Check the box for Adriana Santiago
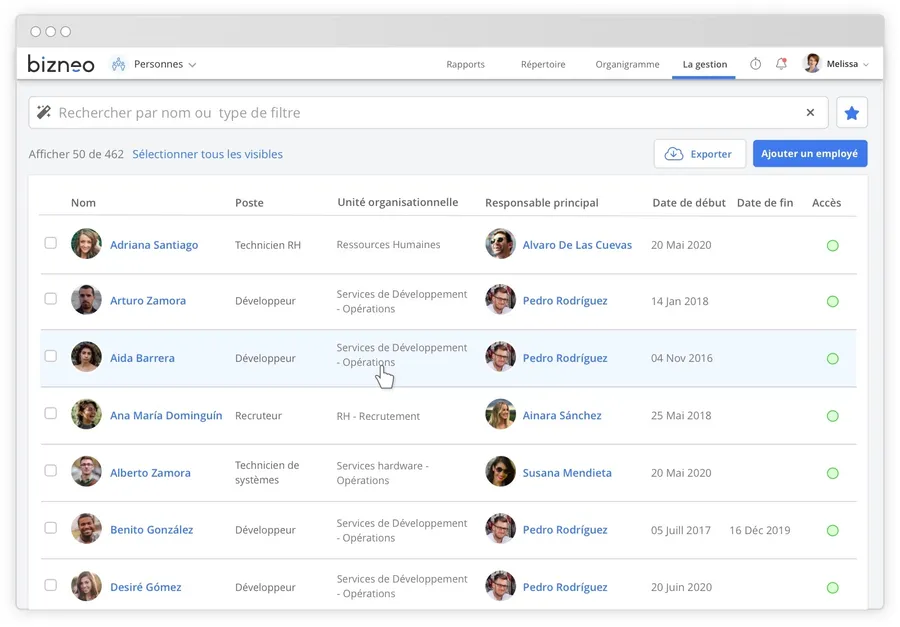The height and width of the screenshot is (627, 900). pyautogui.click(x=51, y=243)
